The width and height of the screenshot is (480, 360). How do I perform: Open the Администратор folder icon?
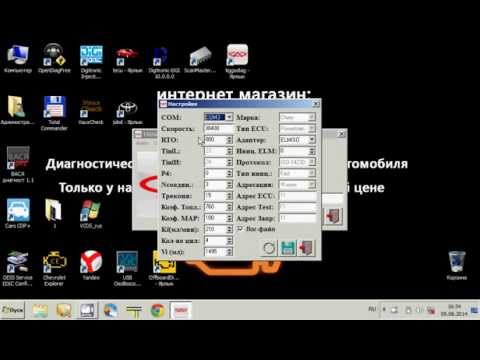(17, 110)
